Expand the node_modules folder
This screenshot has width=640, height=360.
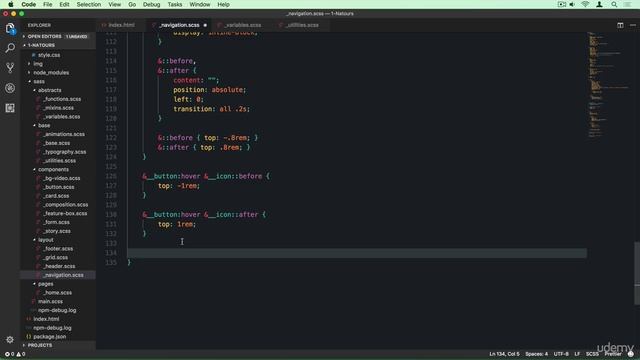click(x=51, y=73)
